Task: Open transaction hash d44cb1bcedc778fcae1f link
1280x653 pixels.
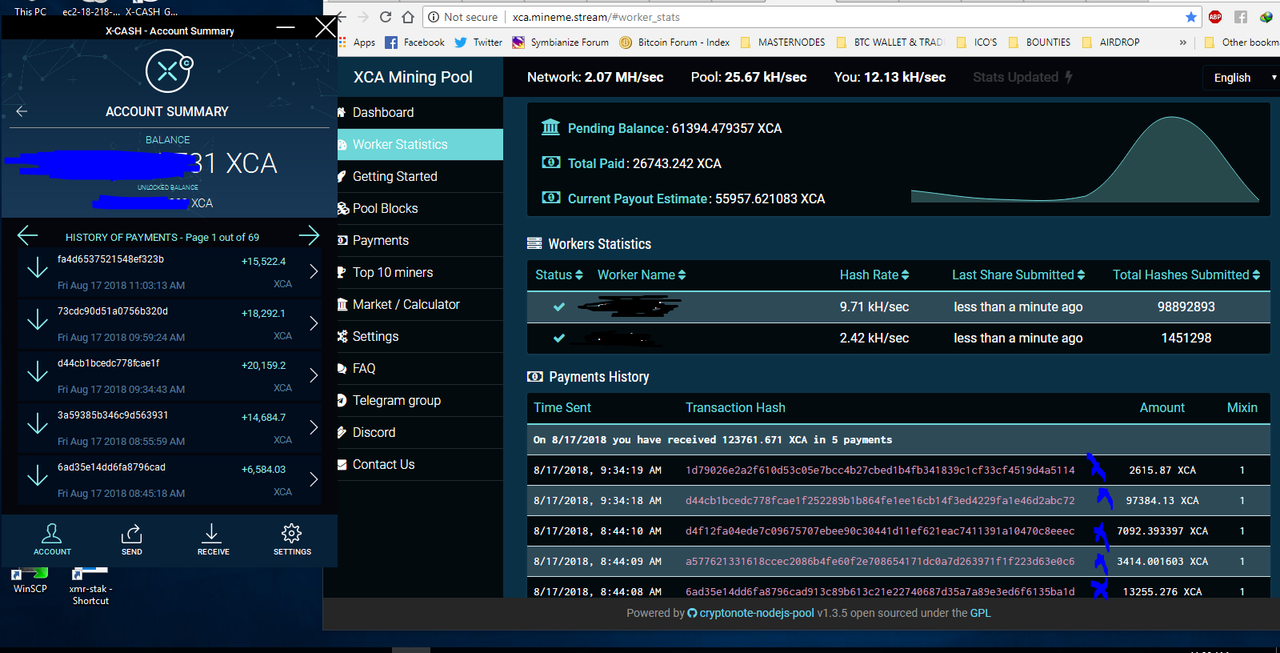Action: point(880,500)
